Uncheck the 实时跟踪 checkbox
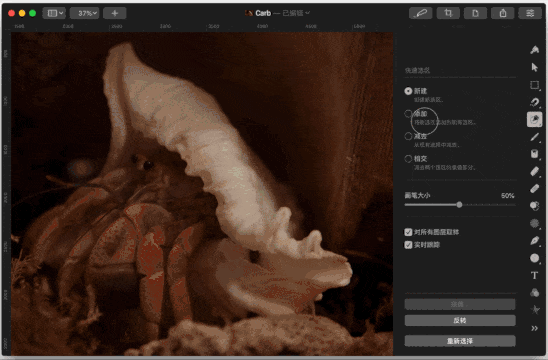 coord(408,245)
